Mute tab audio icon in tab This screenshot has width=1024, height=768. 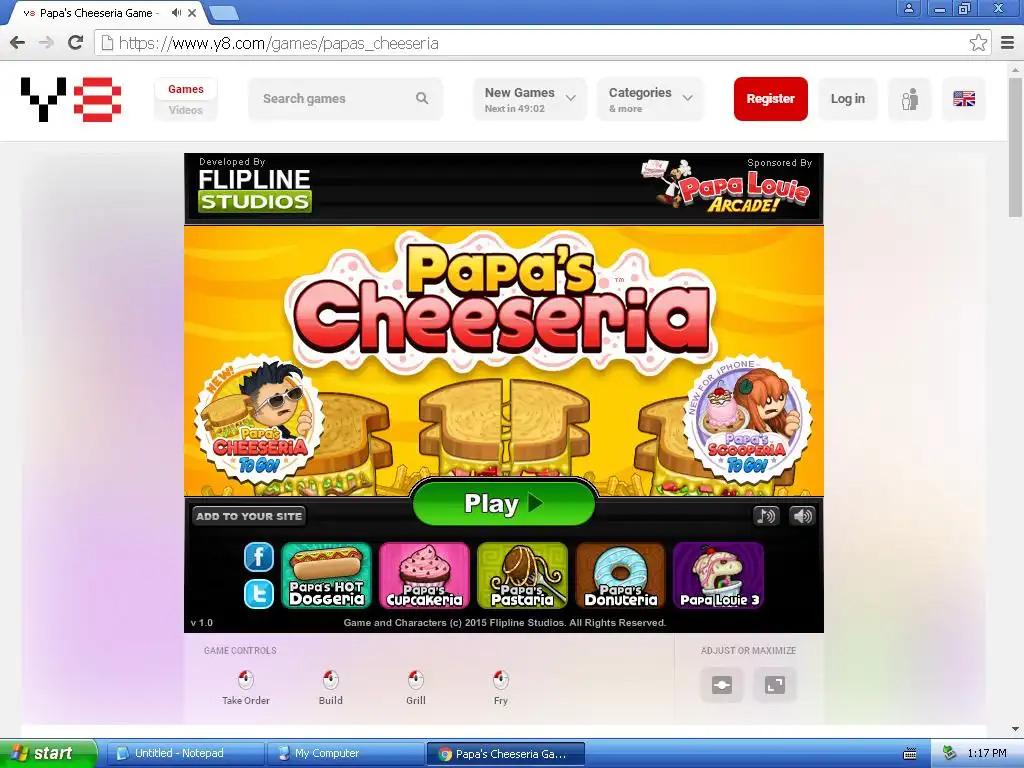[176, 12]
